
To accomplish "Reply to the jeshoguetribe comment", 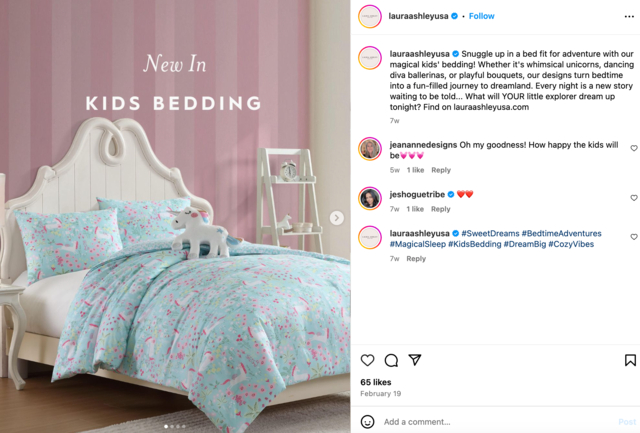I will click(440, 209).
